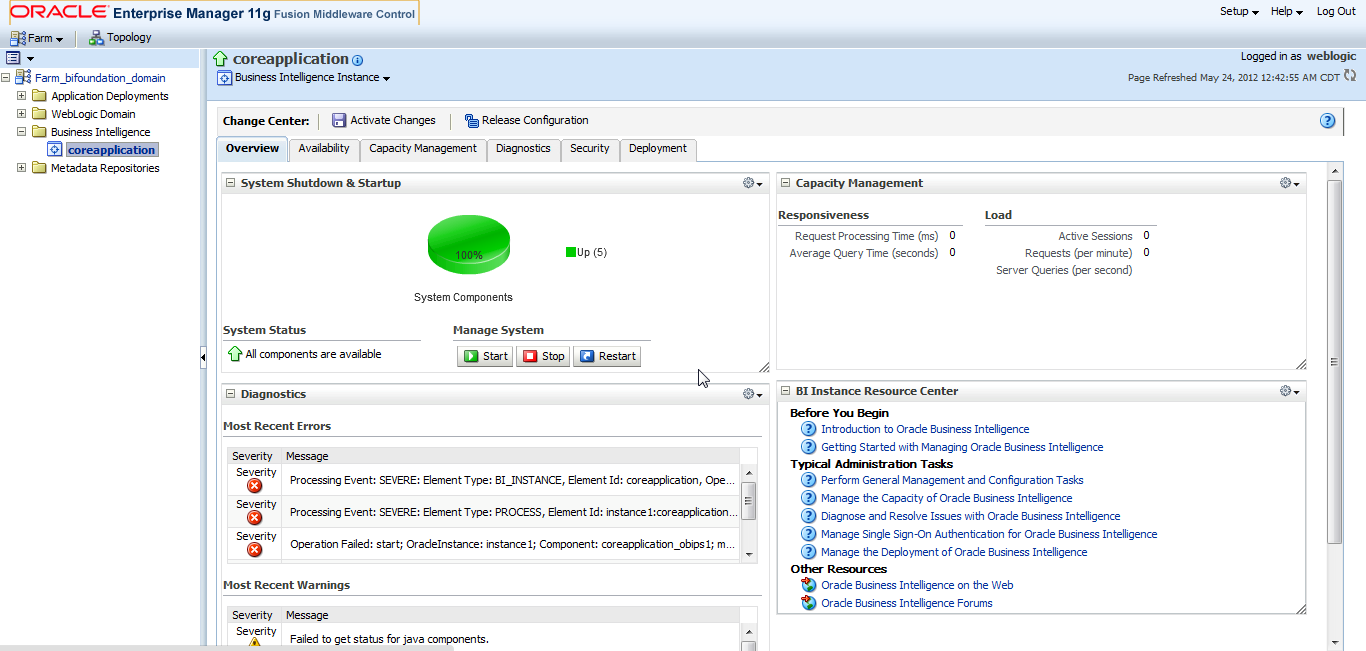Switch to the Diagnostics tab
1366x651 pixels.
(x=523, y=149)
